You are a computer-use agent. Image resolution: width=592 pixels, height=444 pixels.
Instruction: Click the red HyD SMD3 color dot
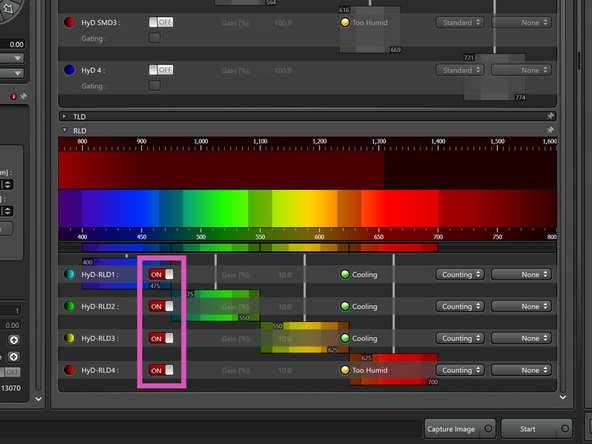pyautogui.click(x=69, y=22)
